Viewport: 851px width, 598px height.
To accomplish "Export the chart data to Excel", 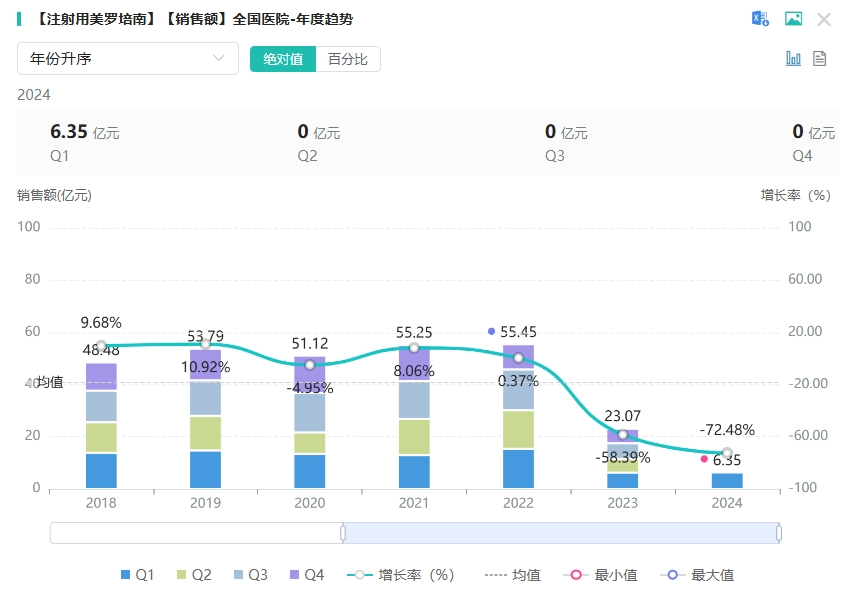I will point(761,19).
